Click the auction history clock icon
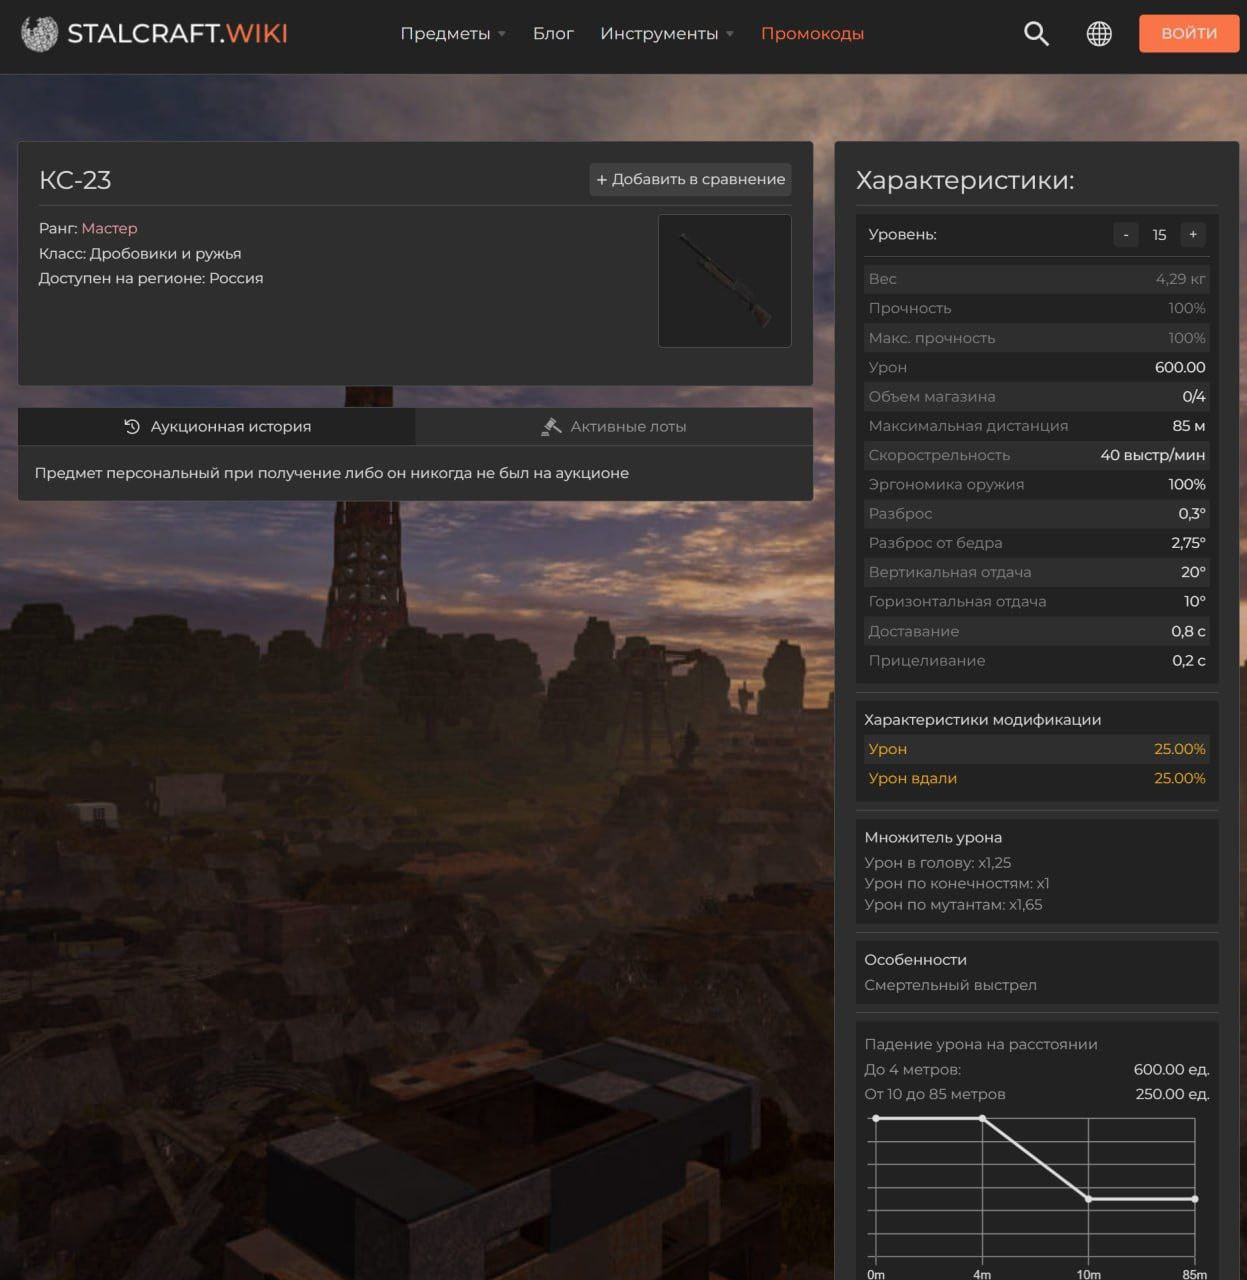 point(132,427)
